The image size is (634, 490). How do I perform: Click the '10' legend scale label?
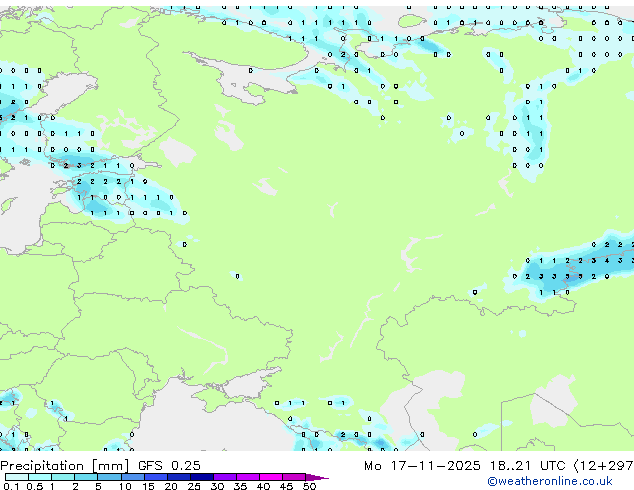(125, 486)
